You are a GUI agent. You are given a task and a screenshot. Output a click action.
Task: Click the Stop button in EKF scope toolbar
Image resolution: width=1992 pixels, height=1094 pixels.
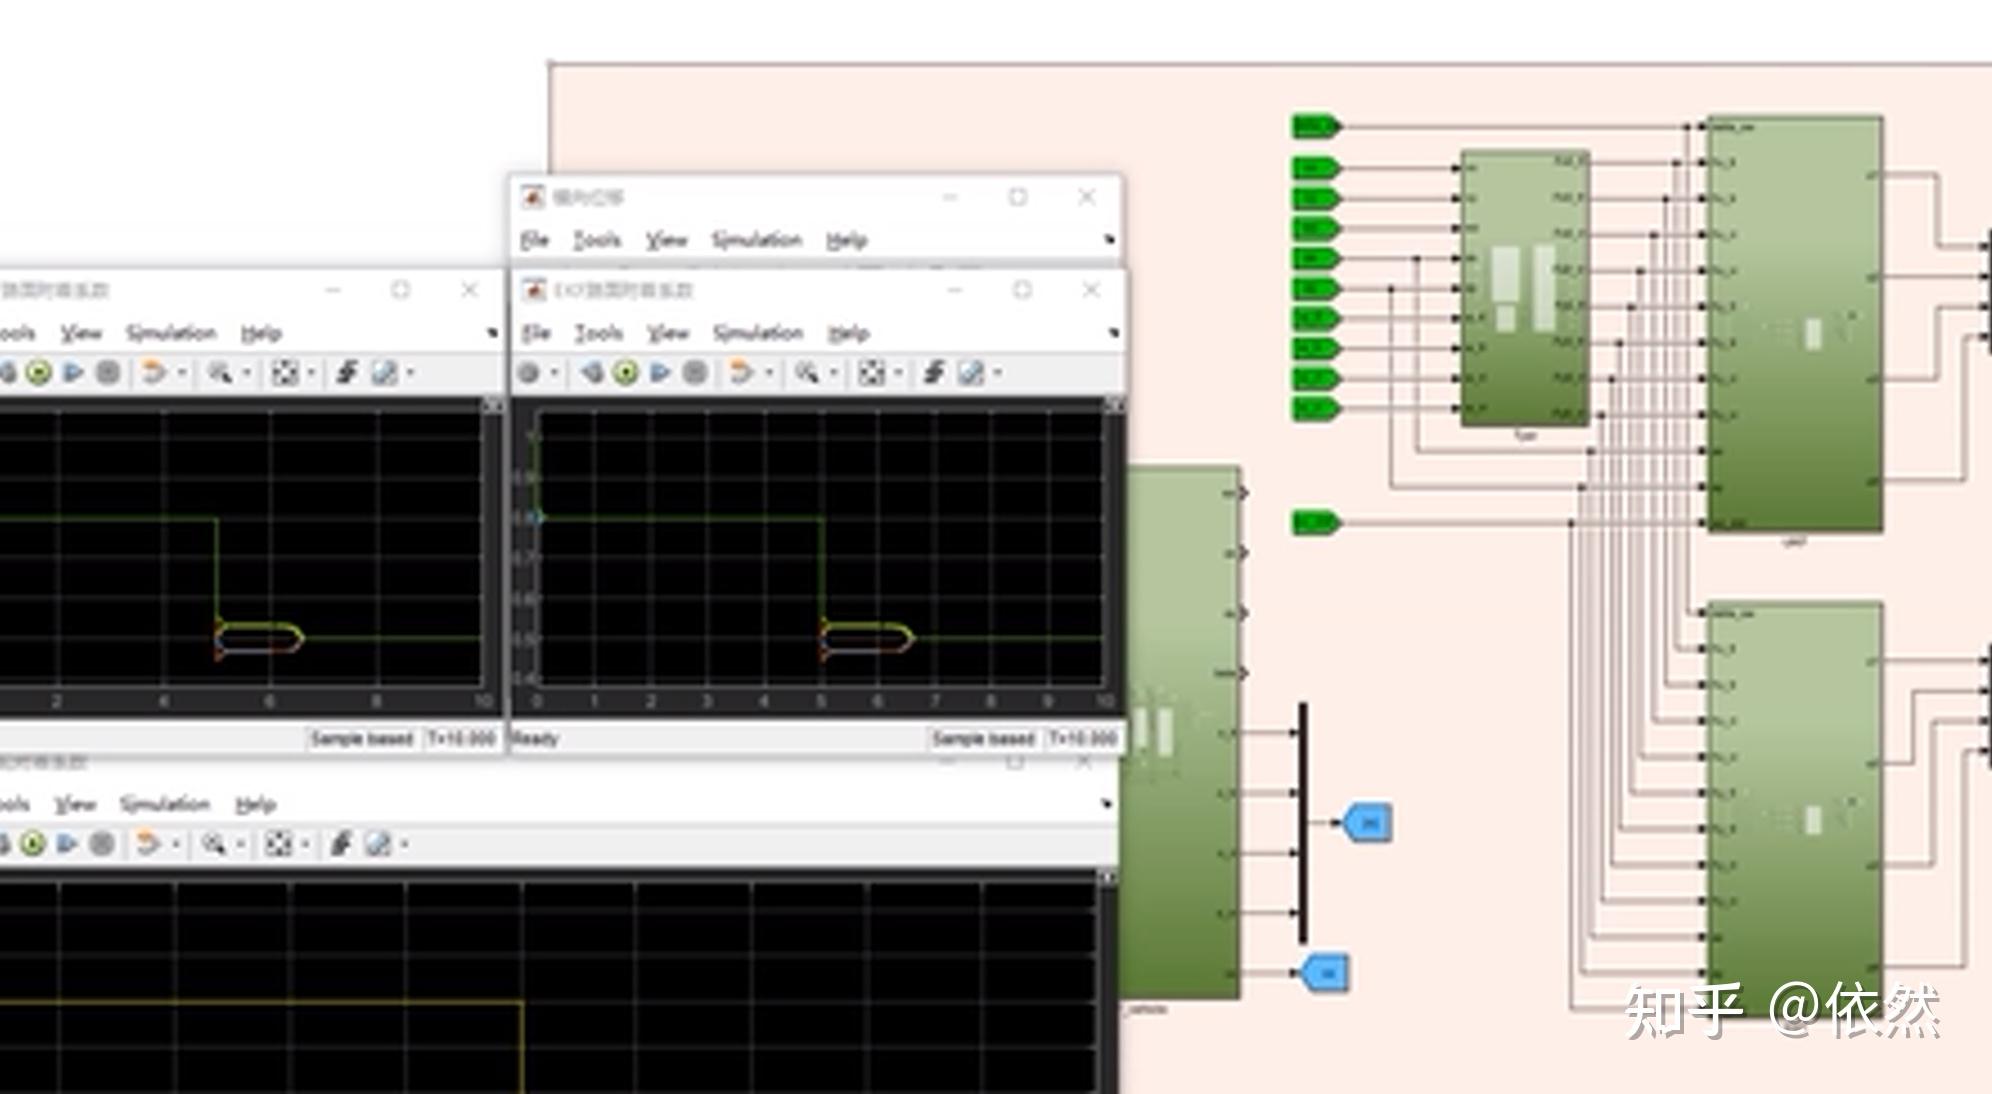pos(695,373)
